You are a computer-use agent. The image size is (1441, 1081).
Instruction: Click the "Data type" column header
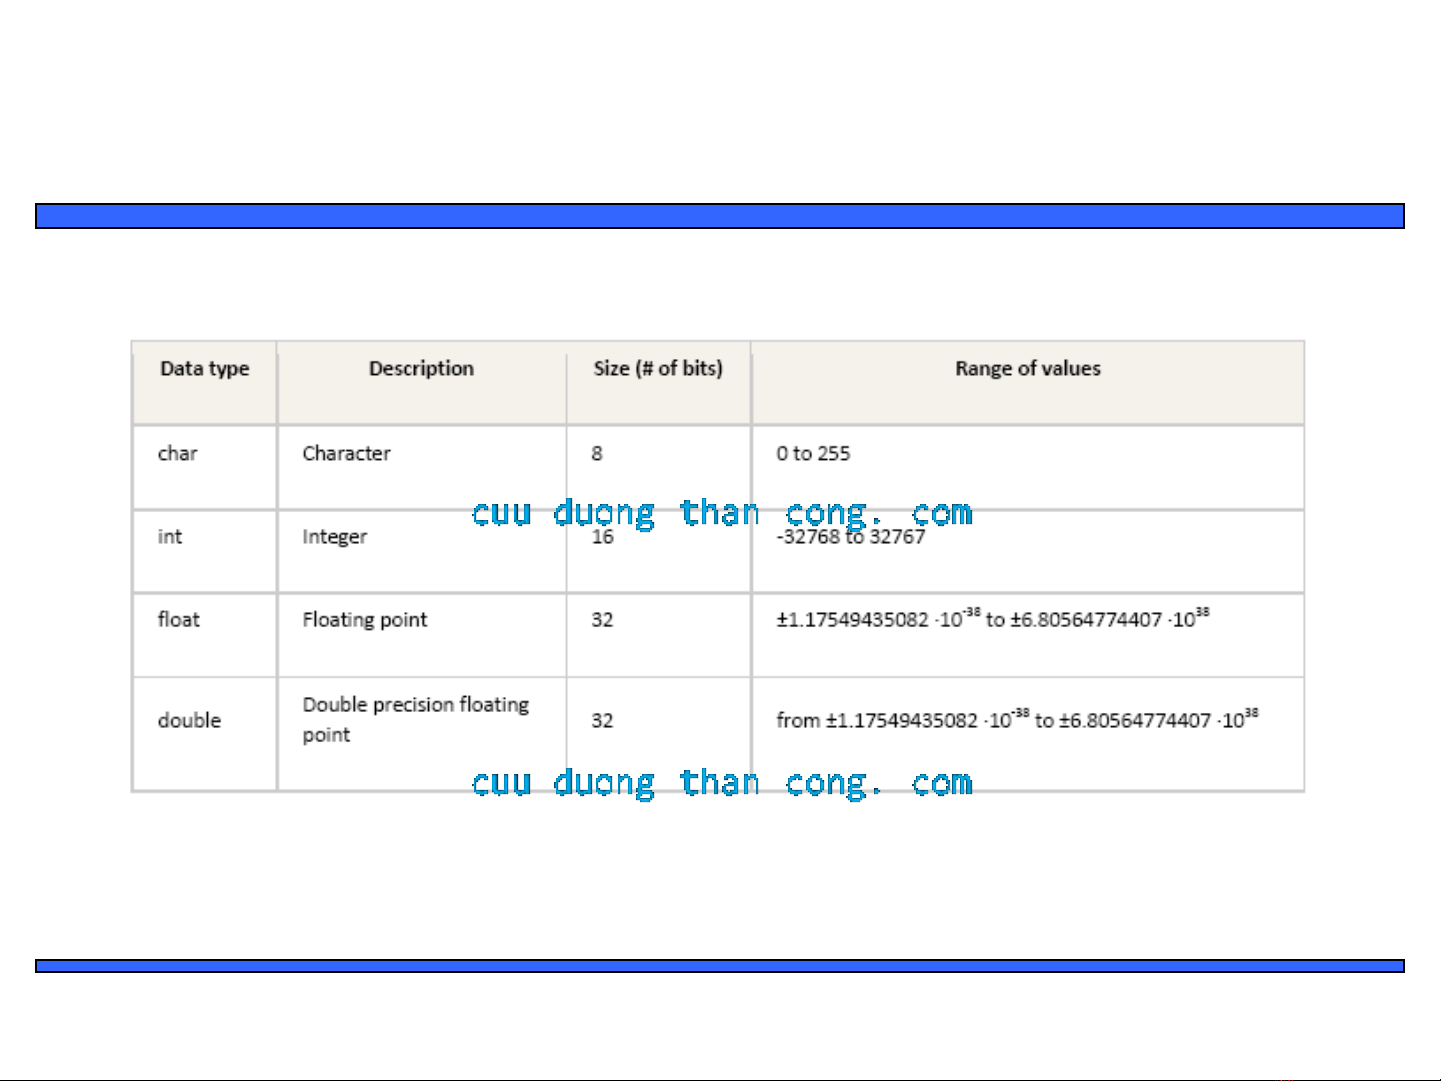(x=204, y=369)
